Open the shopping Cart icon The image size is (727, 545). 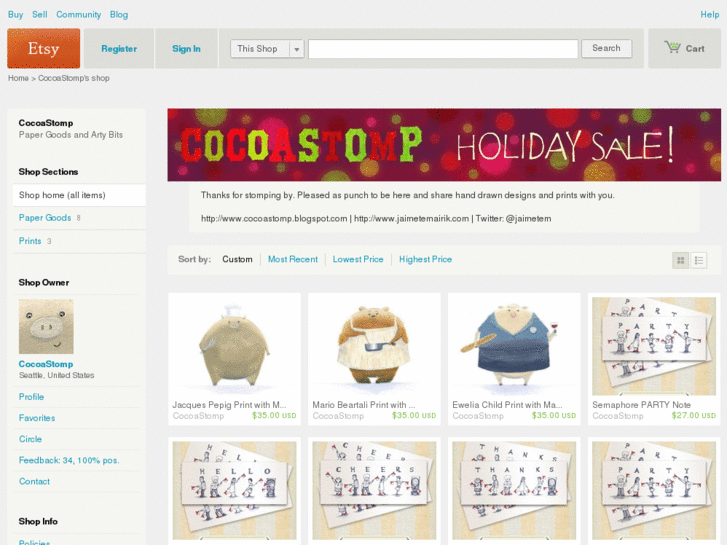coord(672,47)
